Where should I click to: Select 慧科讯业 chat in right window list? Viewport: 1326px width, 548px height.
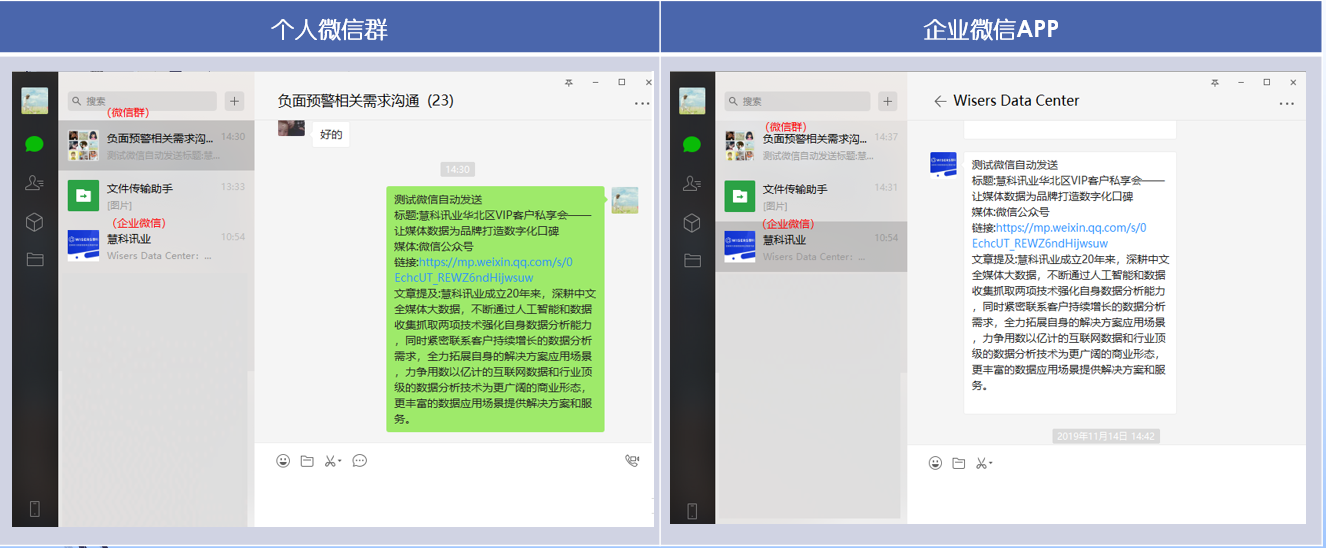[811, 246]
